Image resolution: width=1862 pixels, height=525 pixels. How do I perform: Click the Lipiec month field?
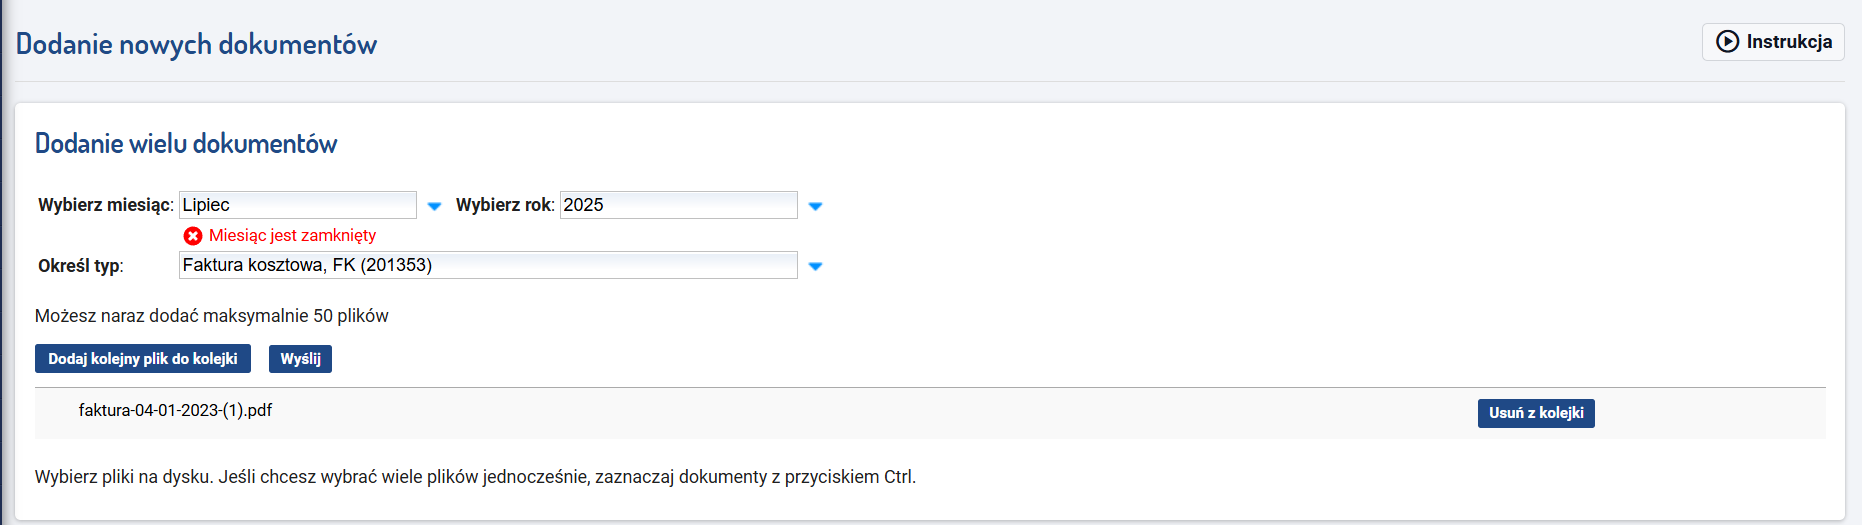click(x=298, y=205)
